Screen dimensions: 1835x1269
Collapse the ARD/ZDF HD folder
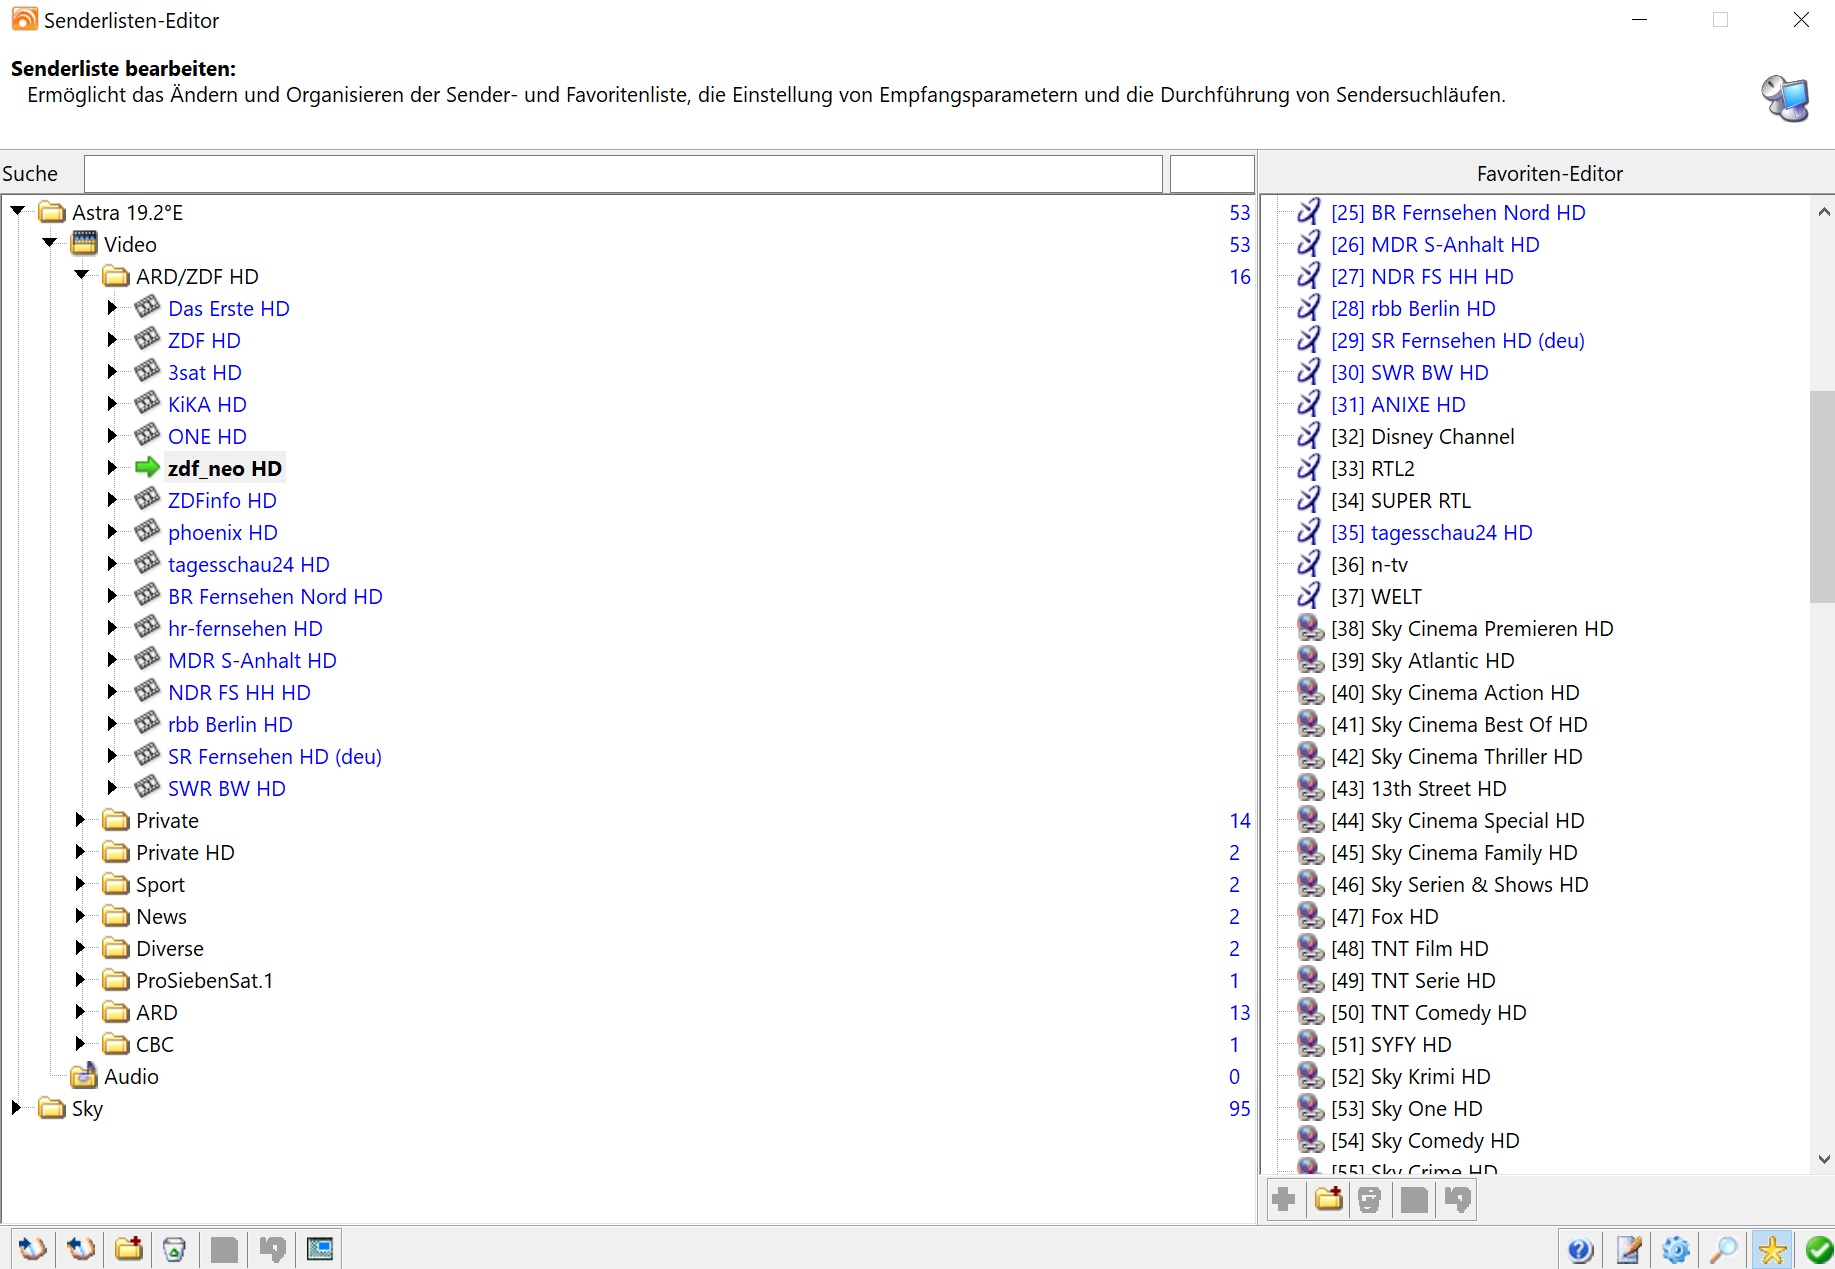(82, 275)
